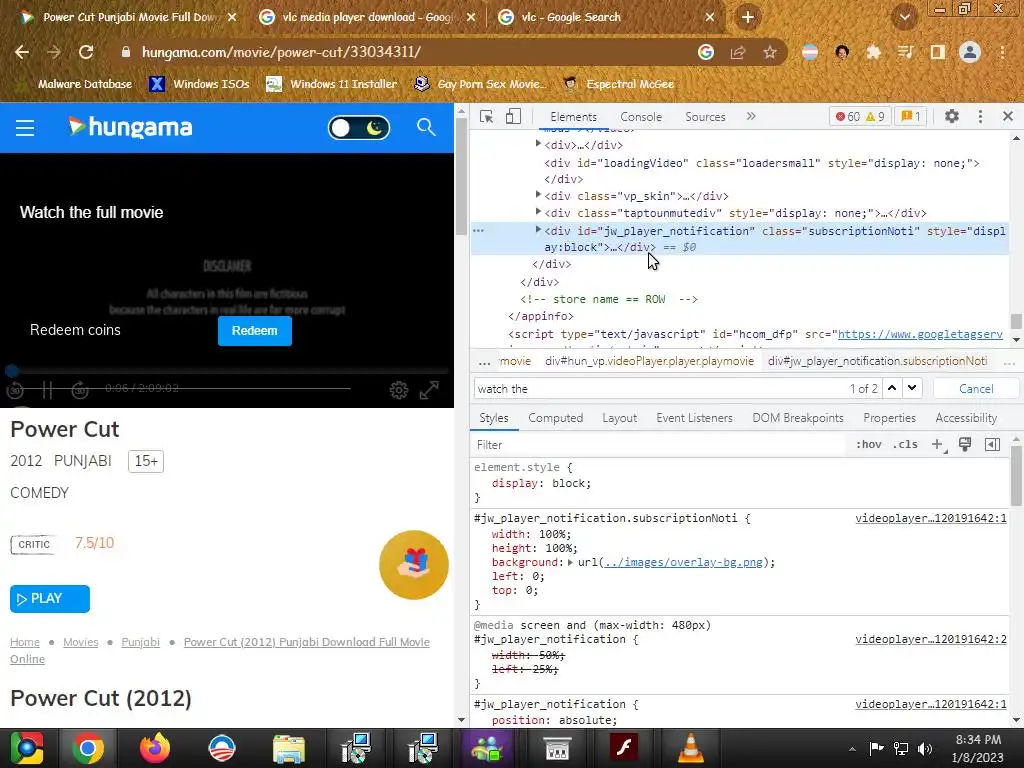
Task: Open the googletagservices script src link
Action: pos(920,334)
